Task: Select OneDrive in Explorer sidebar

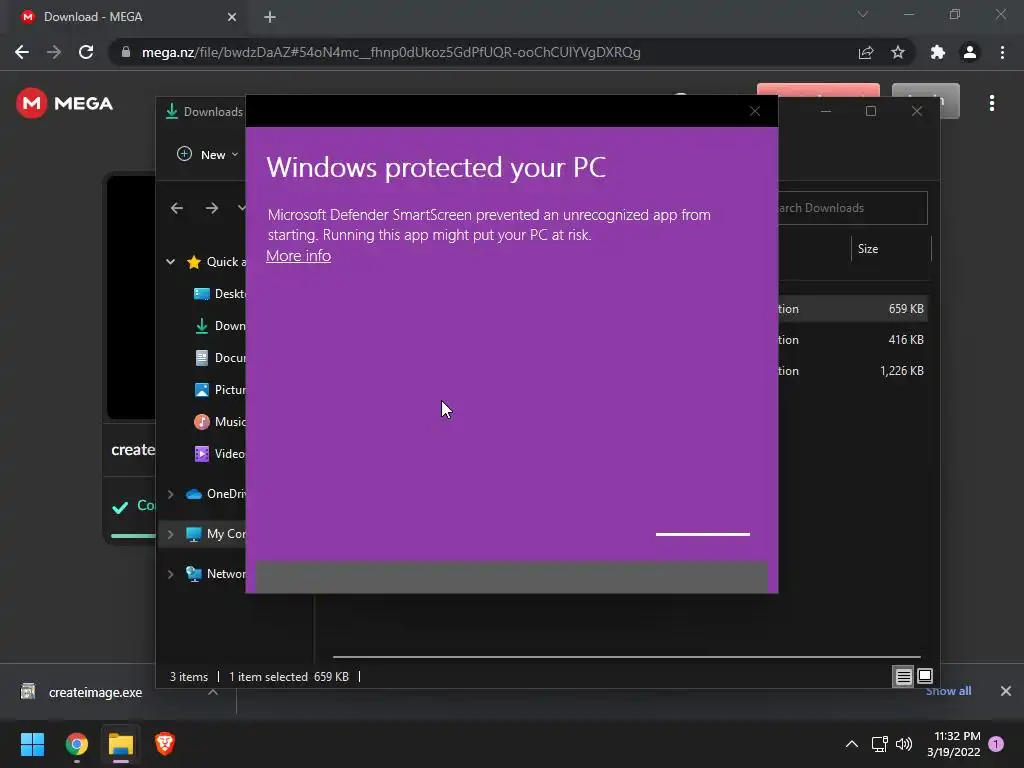Action: coord(216,494)
